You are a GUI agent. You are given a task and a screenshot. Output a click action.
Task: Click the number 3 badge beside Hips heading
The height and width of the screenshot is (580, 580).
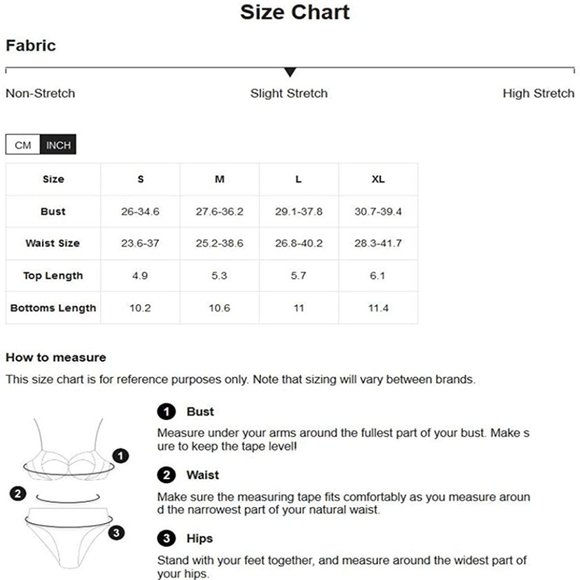(166, 538)
